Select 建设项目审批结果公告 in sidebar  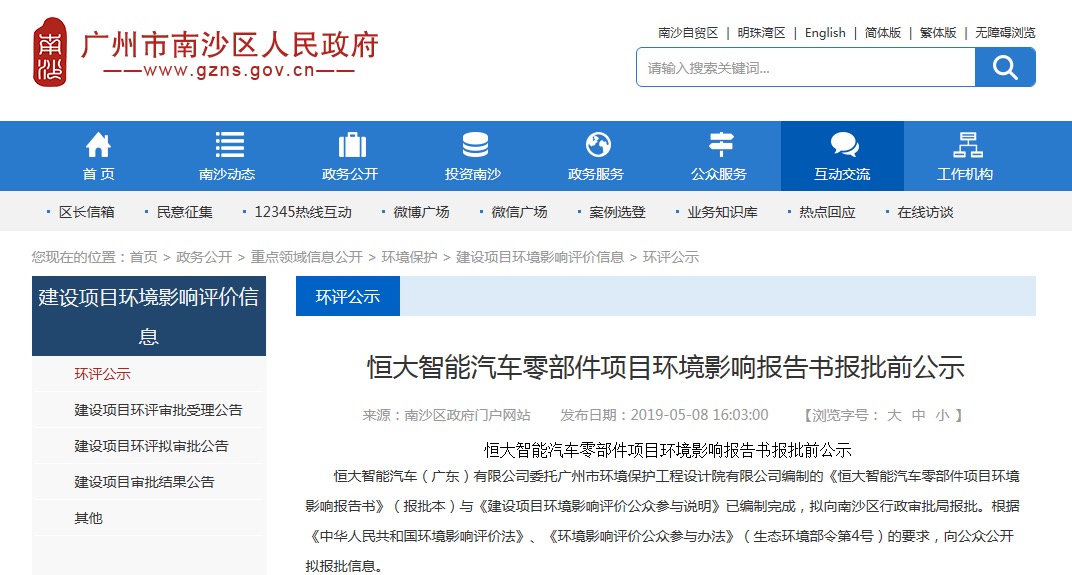point(144,482)
